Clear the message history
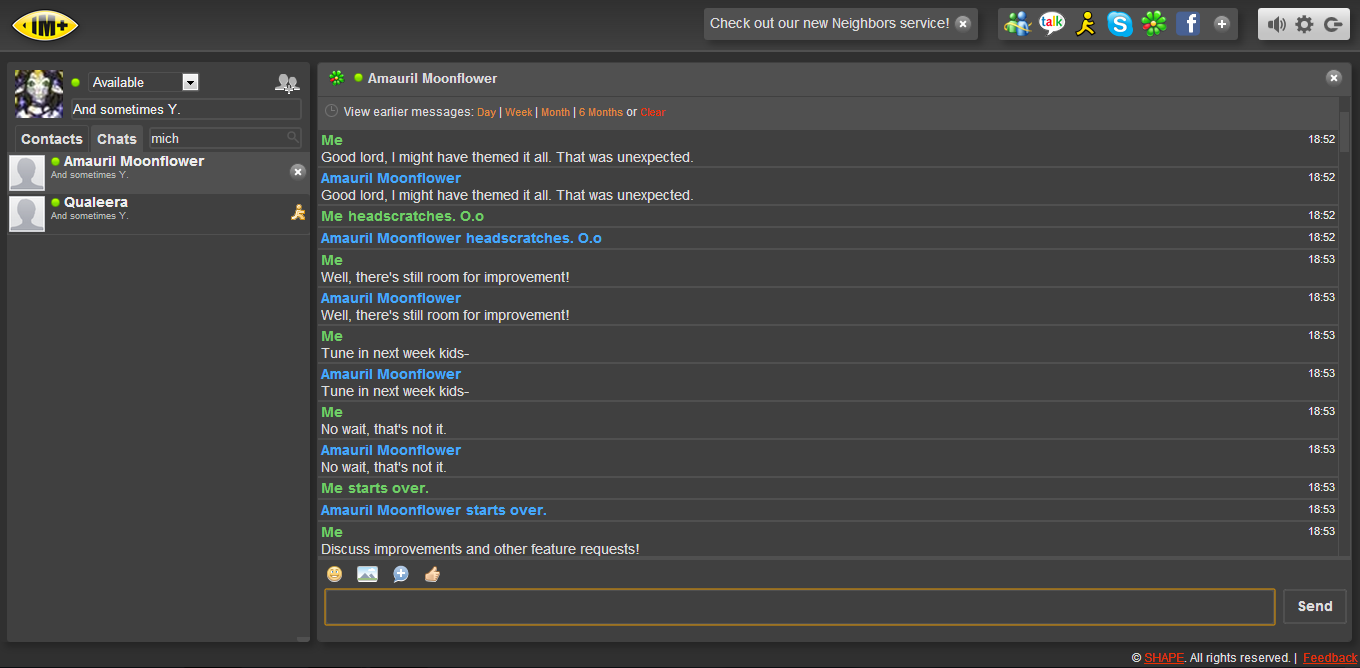1360x668 pixels. click(x=653, y=112)
